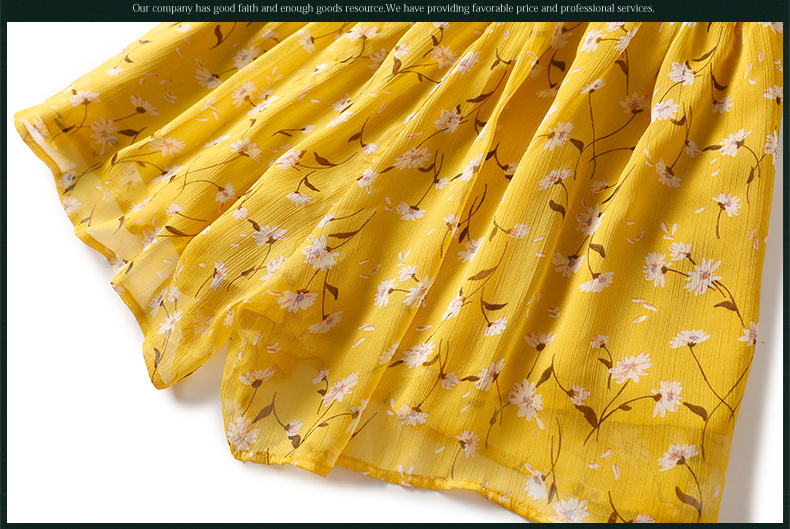Screen dimensions: 790x529
Task: Open the yellow floral chiffon skirt photo
Action: click(x=395, y=272)
